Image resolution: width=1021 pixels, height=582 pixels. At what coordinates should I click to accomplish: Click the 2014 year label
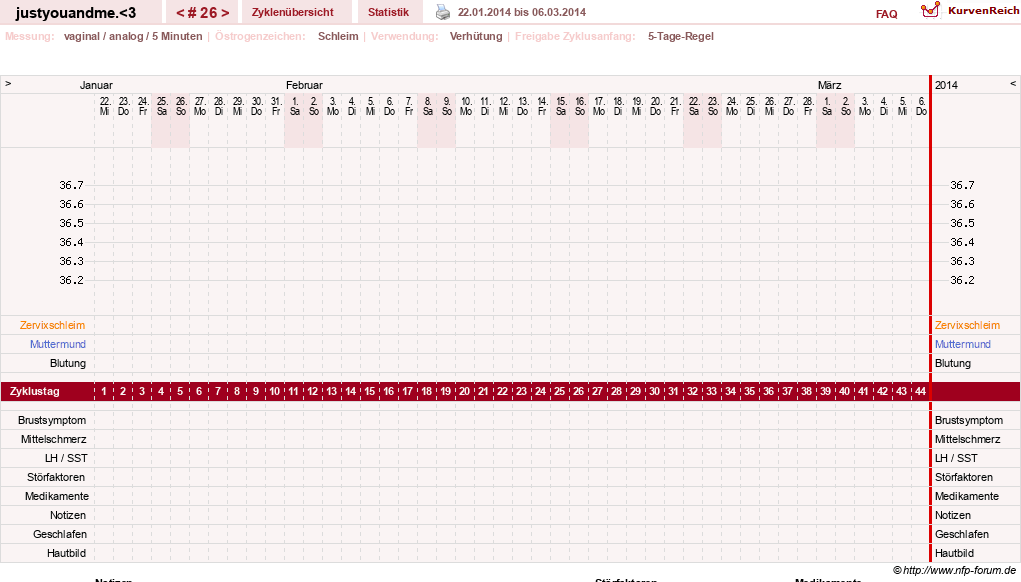[x=946, y=85]
